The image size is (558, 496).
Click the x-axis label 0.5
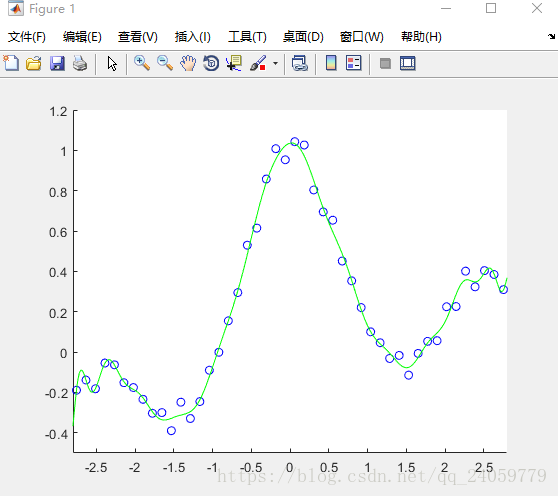[329, 468]
